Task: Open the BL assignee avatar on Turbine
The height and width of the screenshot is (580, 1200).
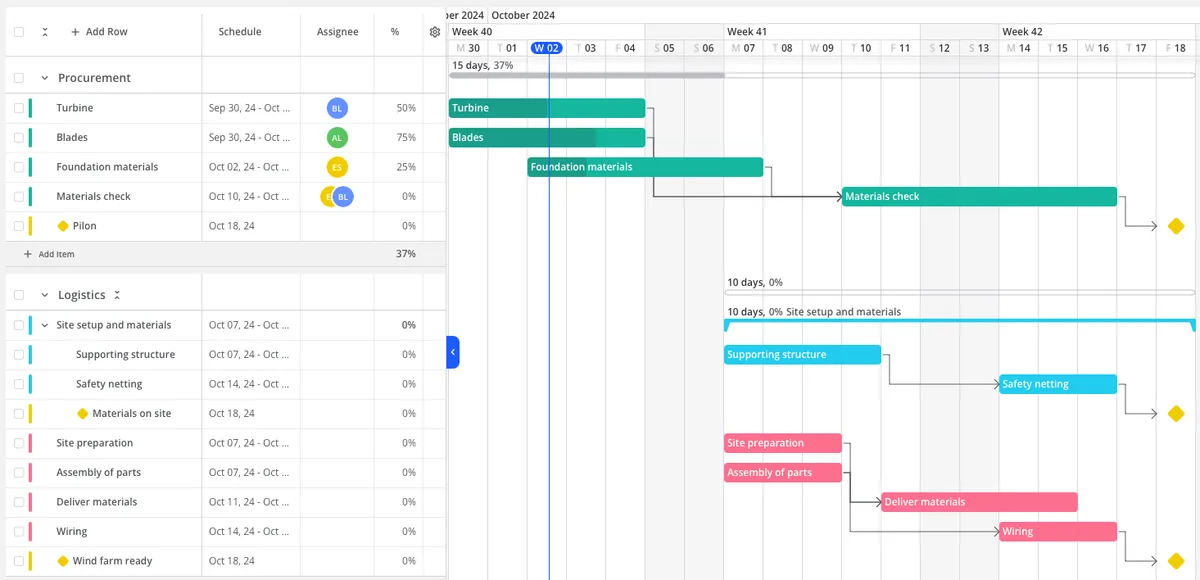Action: 338,108
